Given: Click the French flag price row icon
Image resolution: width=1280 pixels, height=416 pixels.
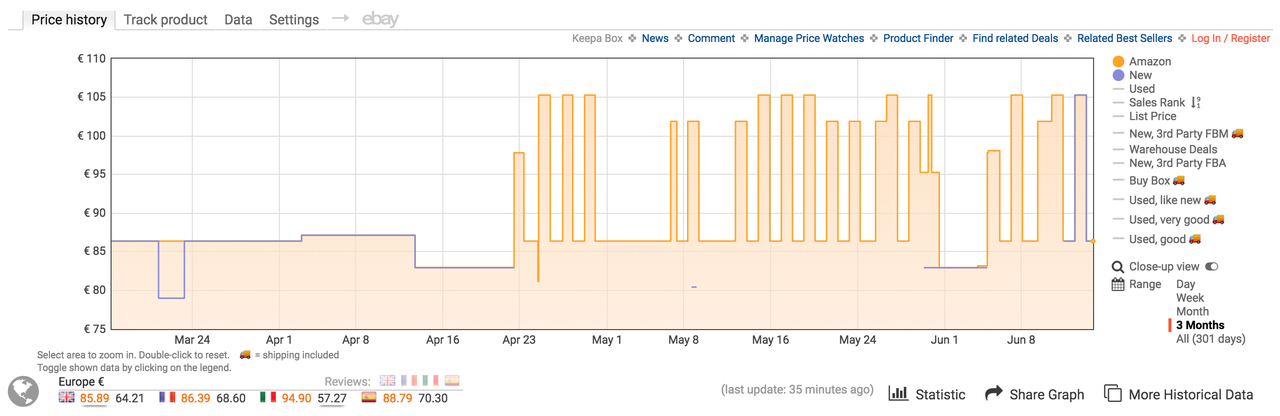Looking at the screenshot, I should click(167, 397).
